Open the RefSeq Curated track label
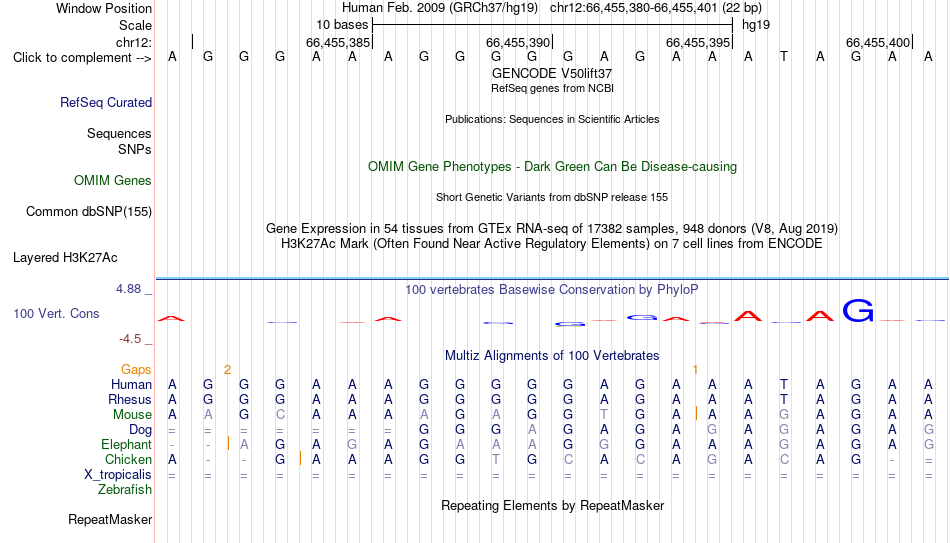Screen dimensions: 950x543 click(x=106, y=102)
